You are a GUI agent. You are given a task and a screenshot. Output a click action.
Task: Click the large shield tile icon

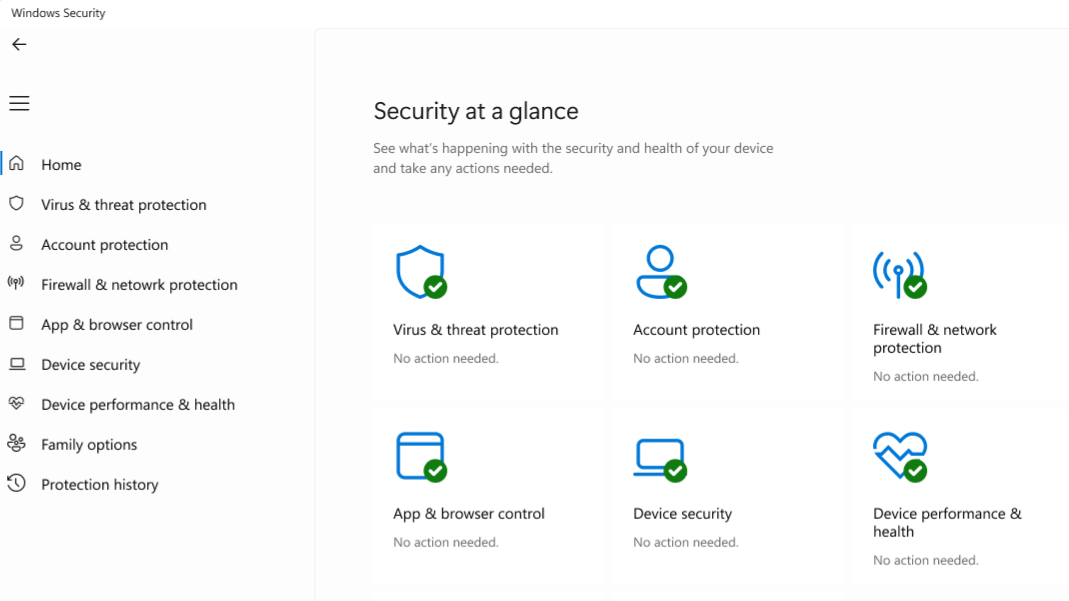pyautogui.click(x=421, y=272)
